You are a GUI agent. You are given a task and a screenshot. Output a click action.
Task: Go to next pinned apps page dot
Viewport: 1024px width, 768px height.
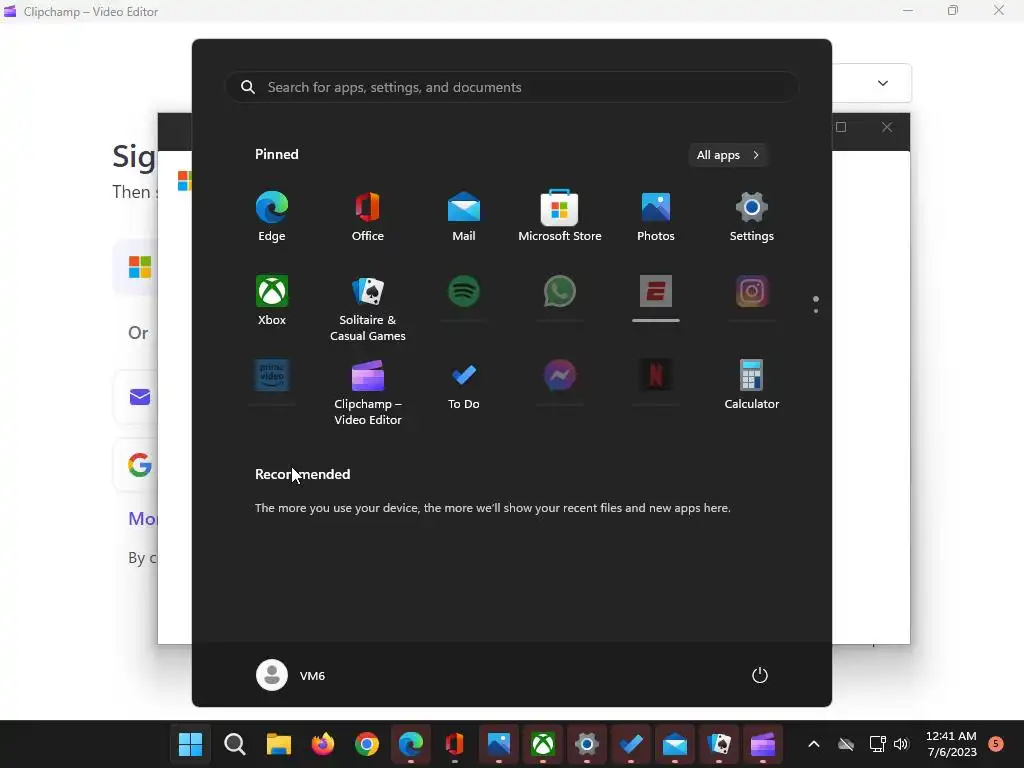tap(816, 311)
